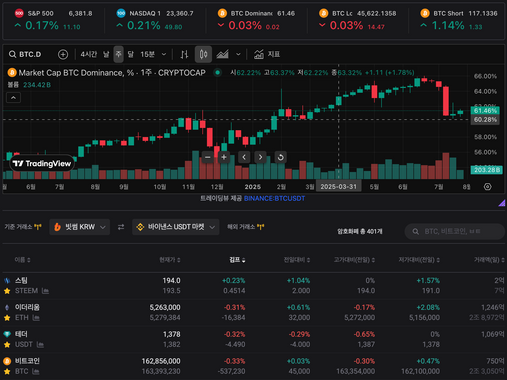Click 비트코인 price 162,856,000

coord(161,361)
